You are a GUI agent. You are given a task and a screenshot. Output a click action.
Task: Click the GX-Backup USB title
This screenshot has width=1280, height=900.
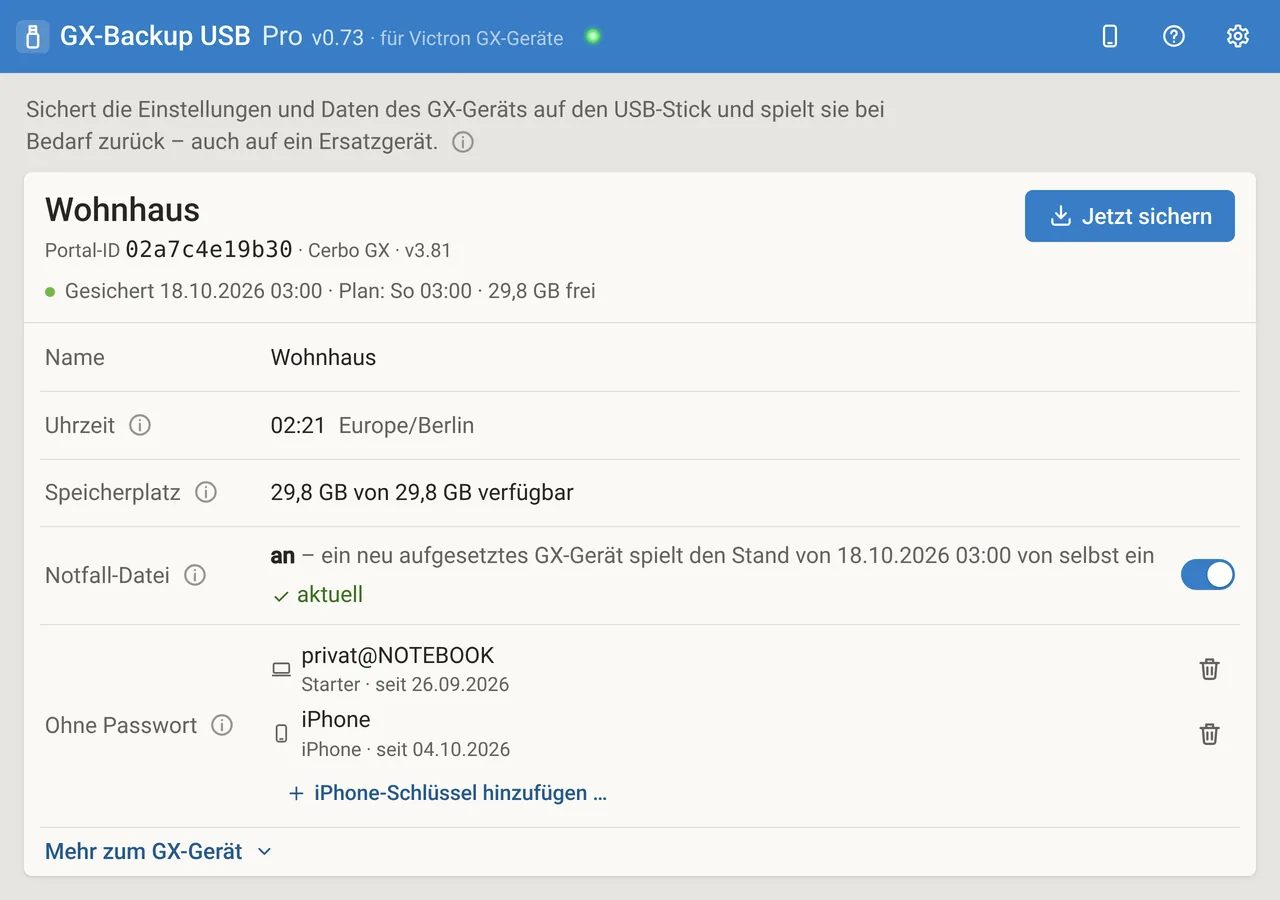pyautogui.click(x=155, y=37)
